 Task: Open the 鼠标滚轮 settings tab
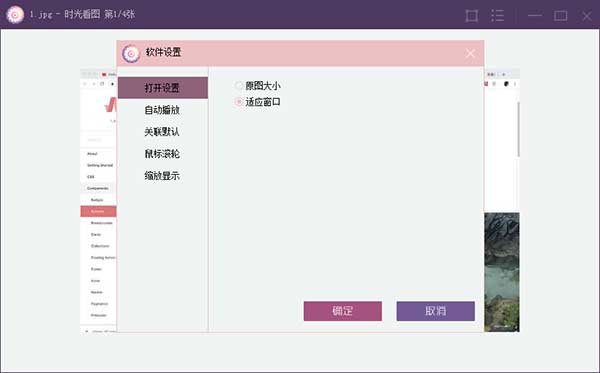pyautogui.click(x=163, y=154)
